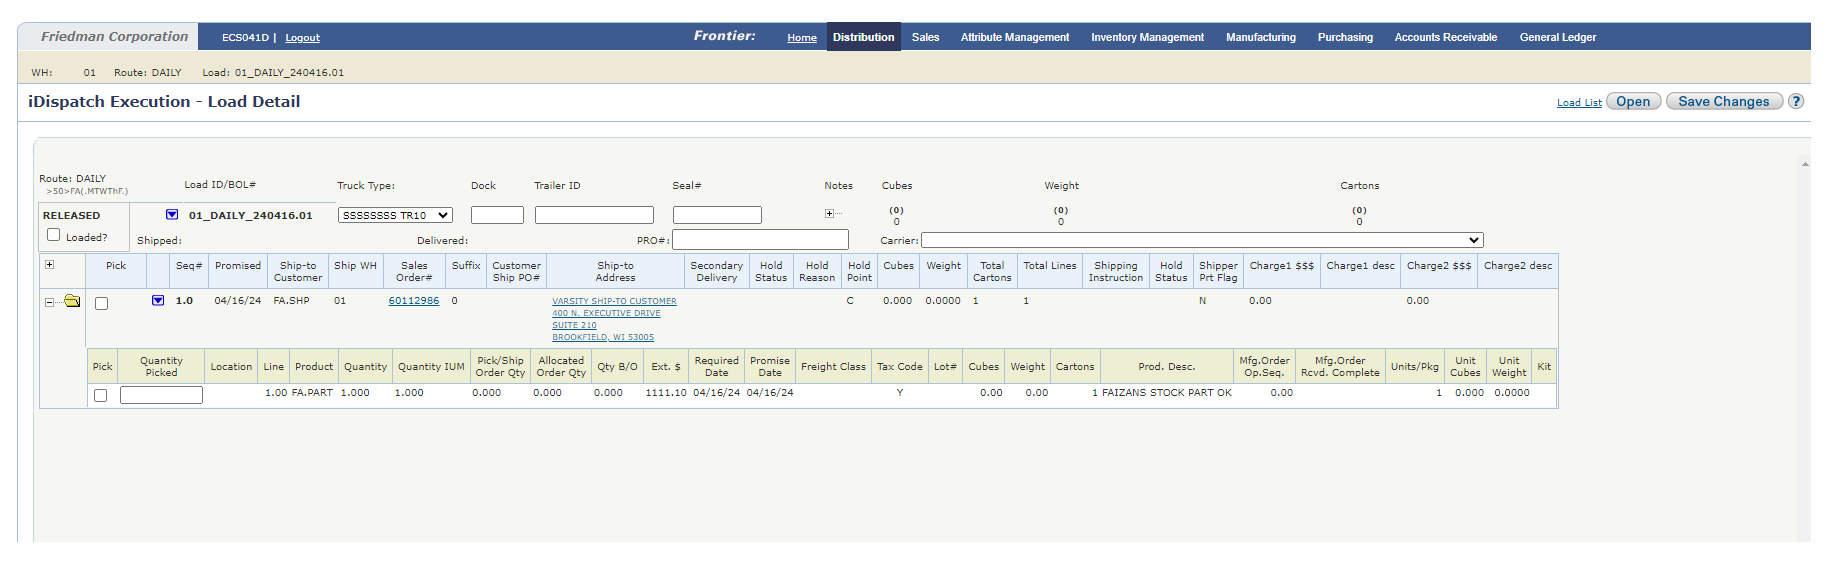Screen dimensions: 1835x565
Task: Click the Friedman Corporation logo text
Action: [114, 36]
